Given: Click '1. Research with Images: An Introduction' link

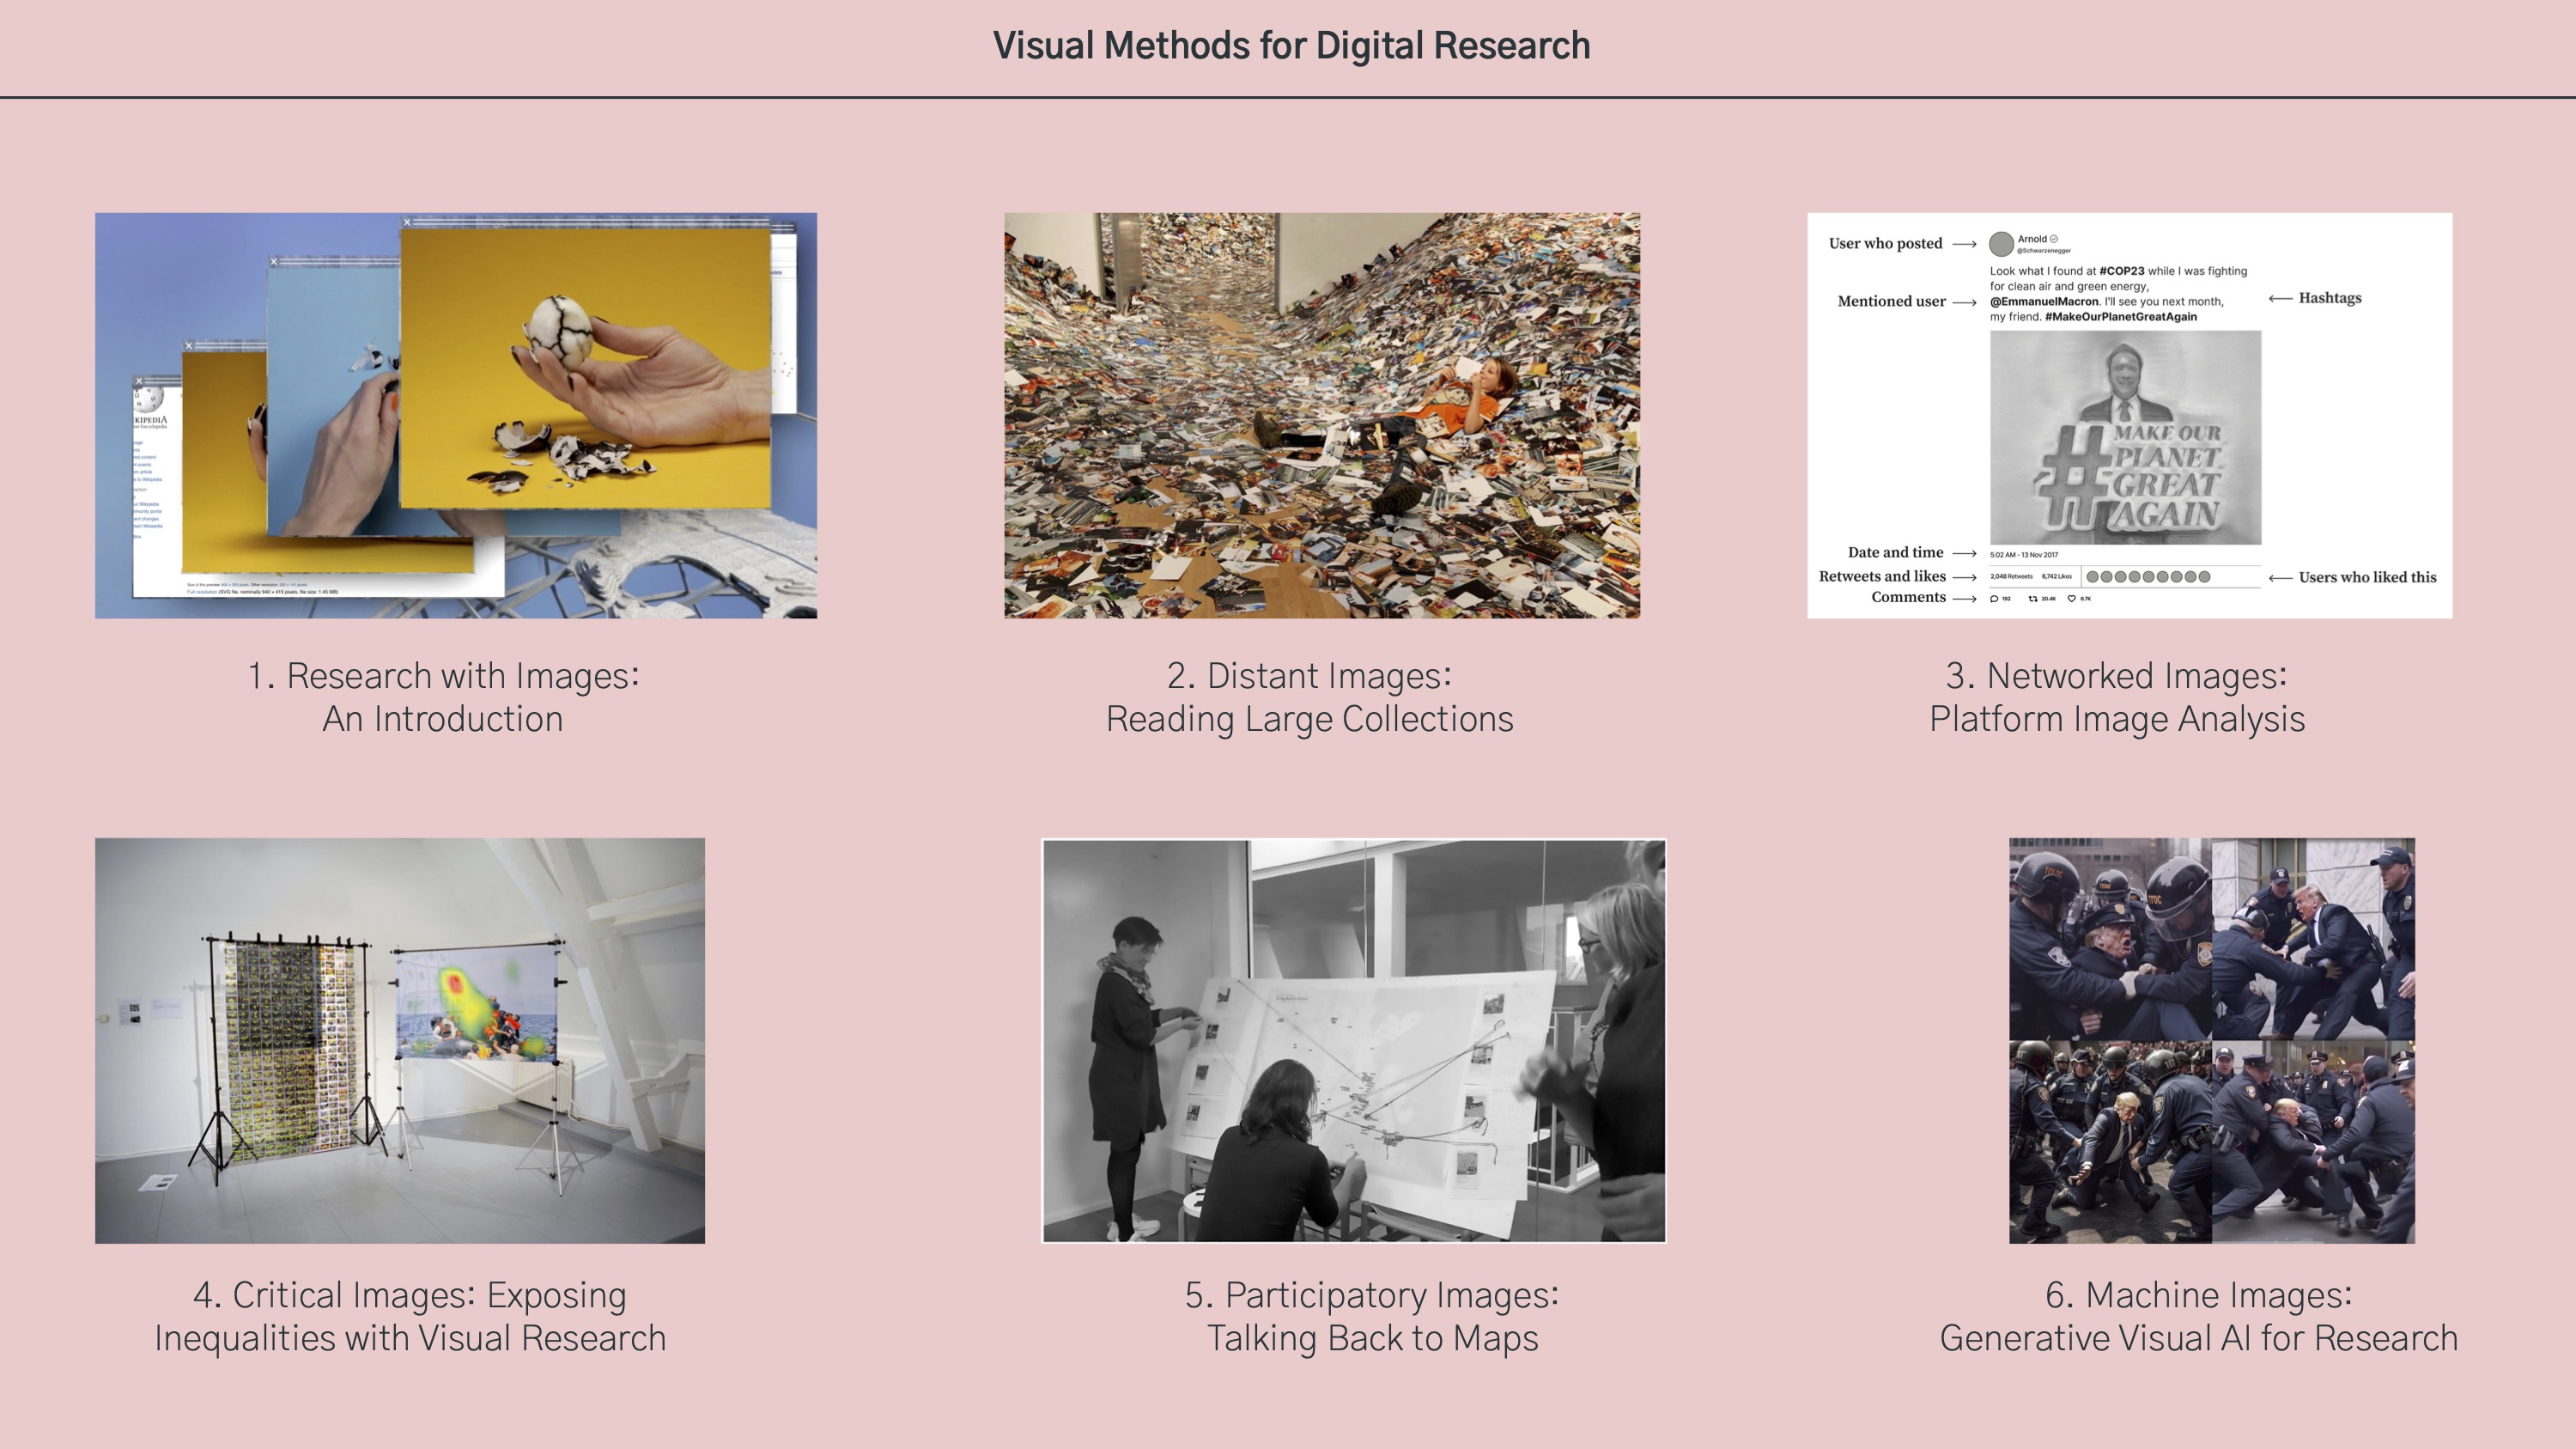Looking at the screenshot, I should pyautogui.click(x=442, y=697).
